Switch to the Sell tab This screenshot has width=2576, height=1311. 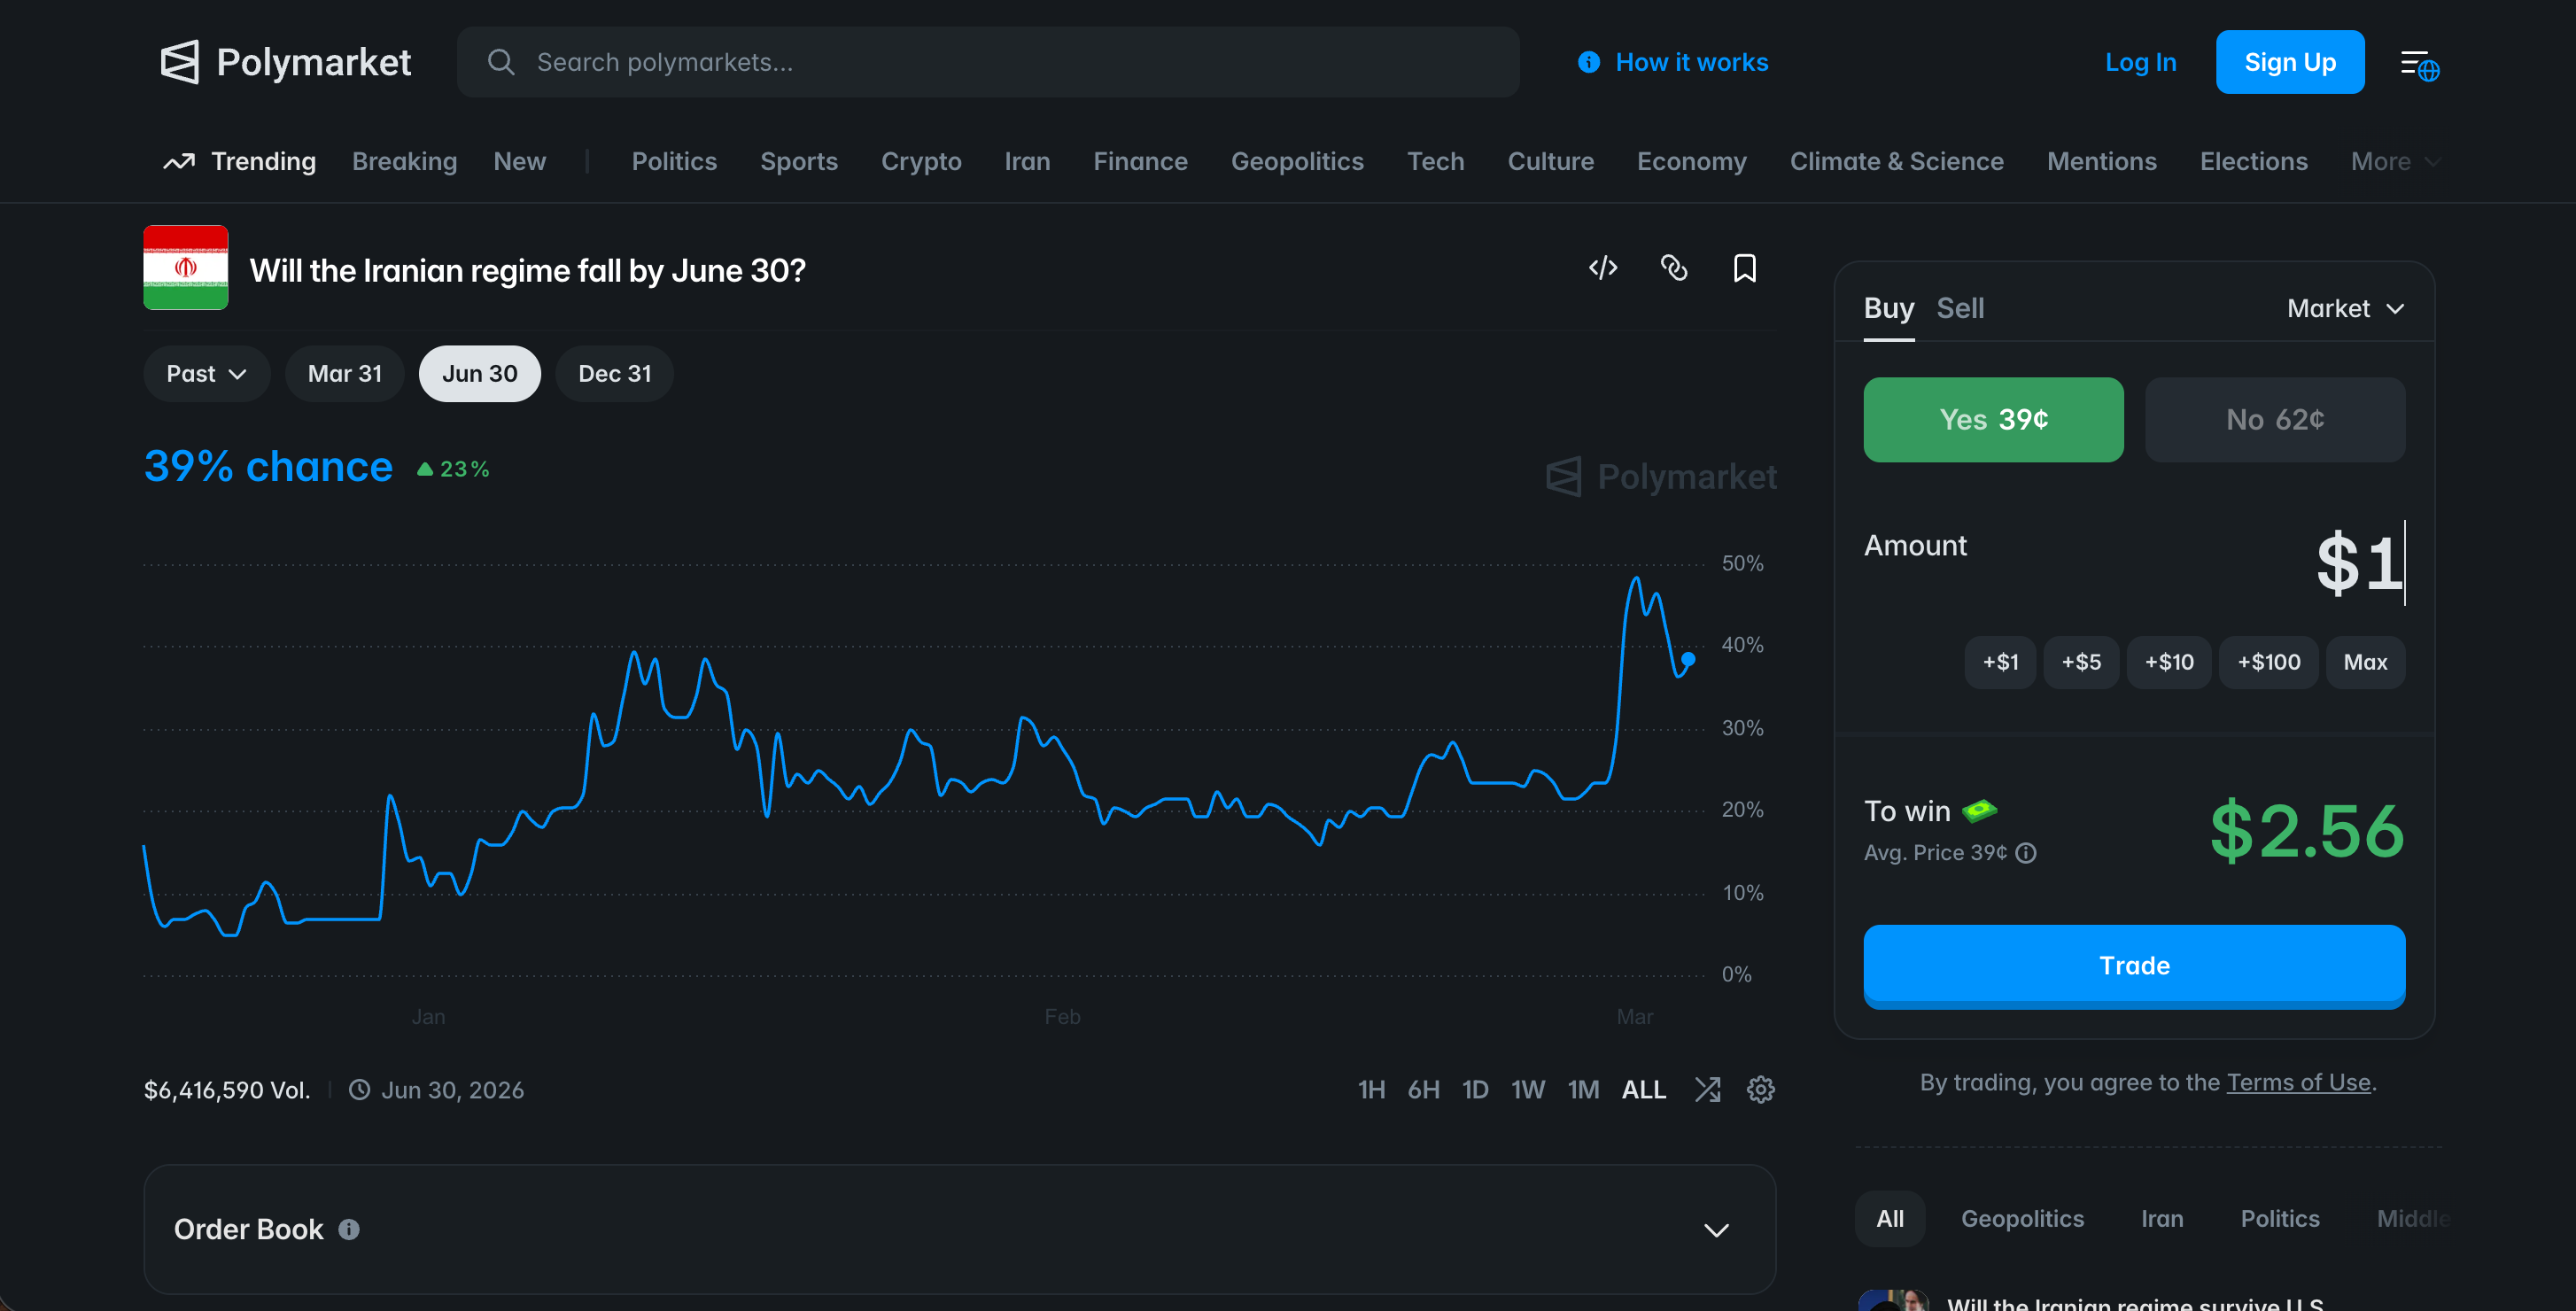point(1959,308)
